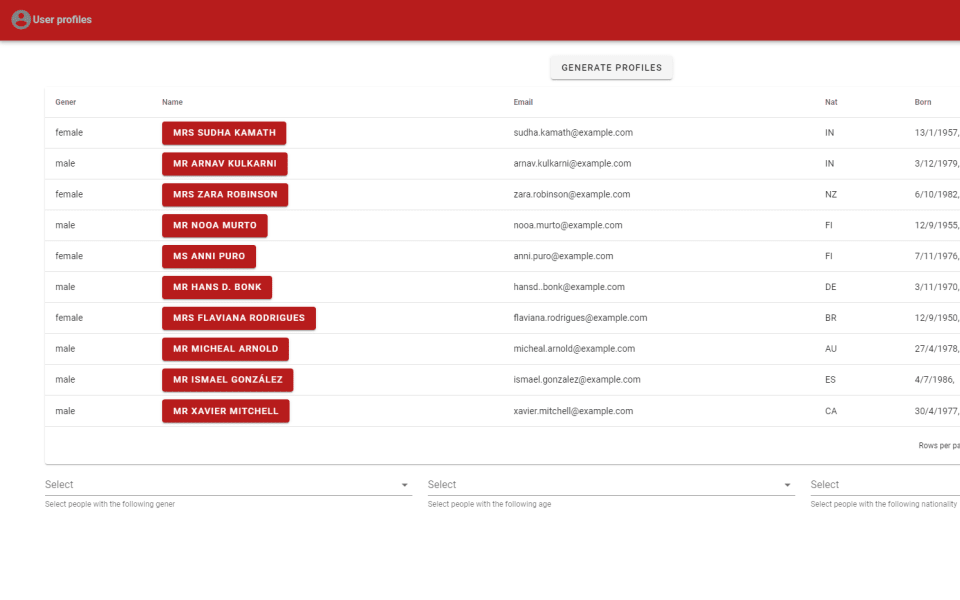Click email micheal.arnold@example.com
This screenshot has width=960, height=600.
pos(574,348)
